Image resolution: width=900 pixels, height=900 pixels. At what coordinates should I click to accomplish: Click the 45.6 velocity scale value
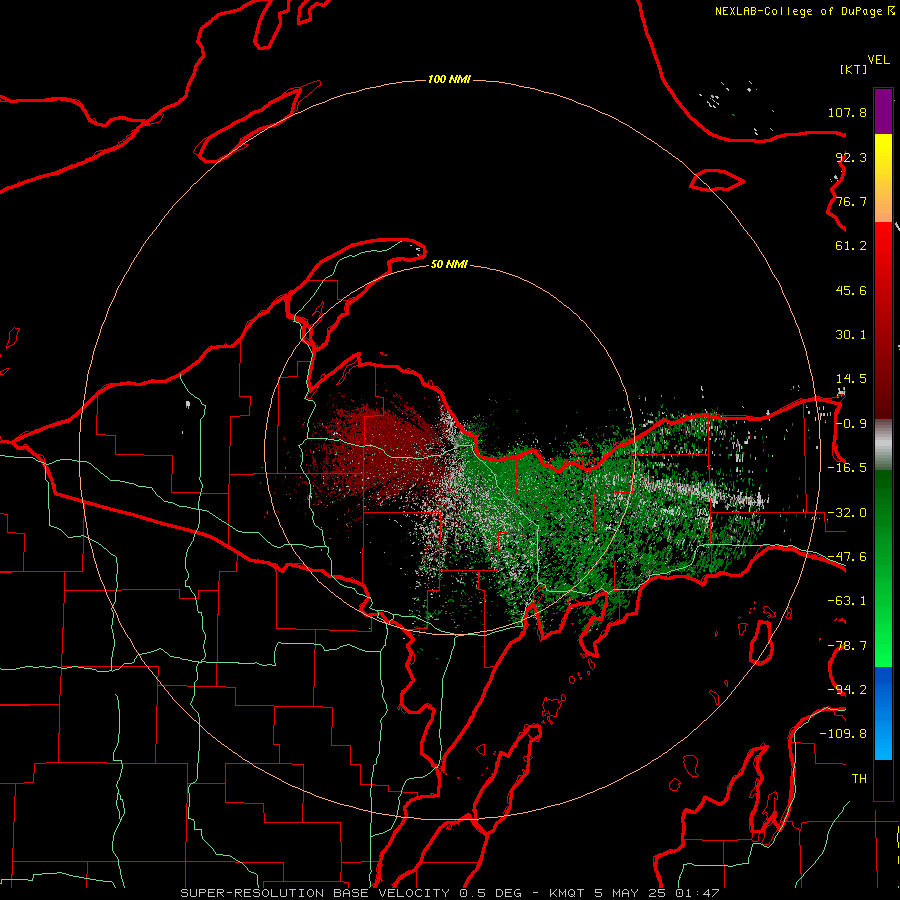851,290
